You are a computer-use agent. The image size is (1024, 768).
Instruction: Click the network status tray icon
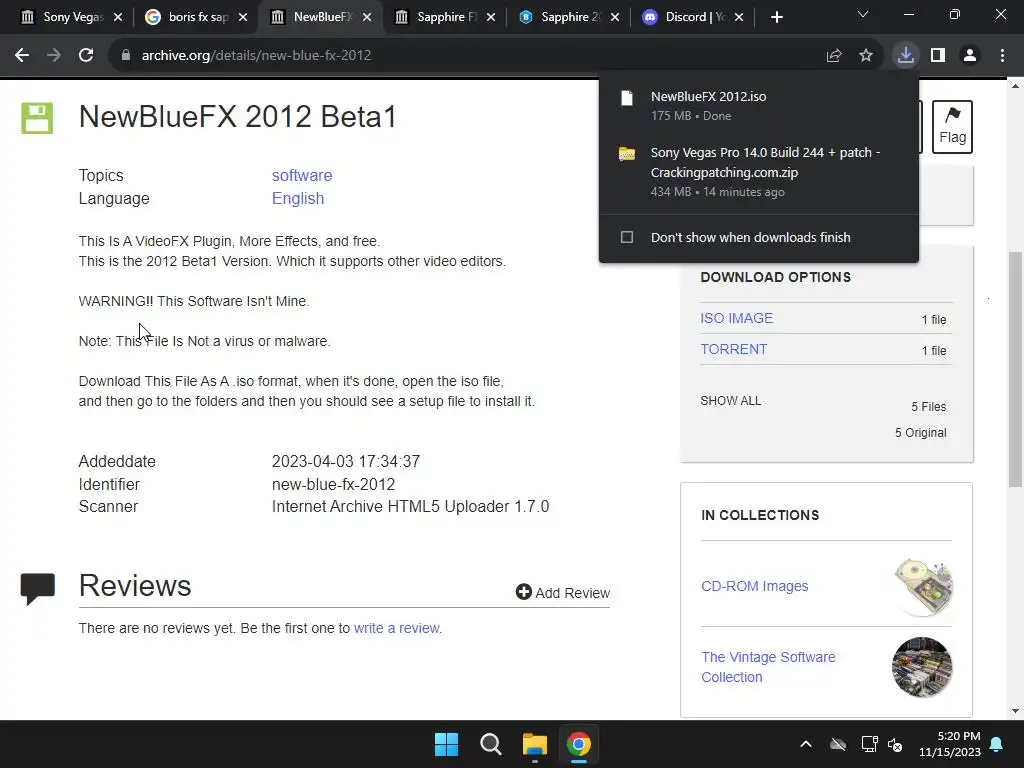pos(869,744)
